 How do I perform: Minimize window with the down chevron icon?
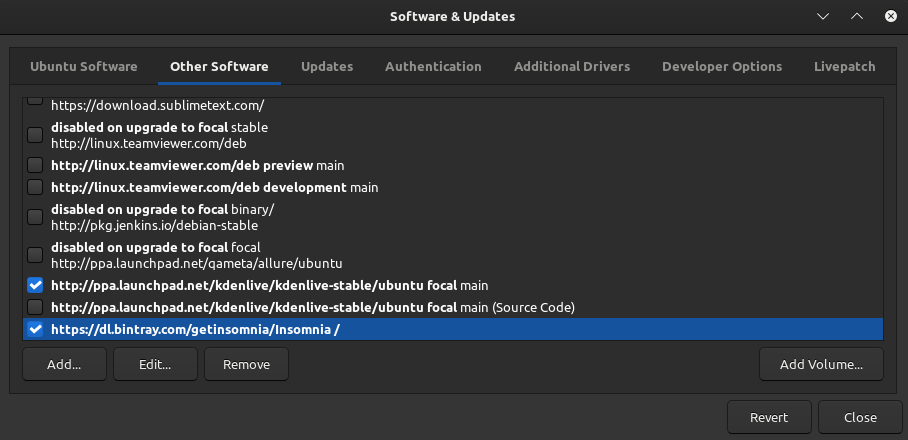pos(823,16)
